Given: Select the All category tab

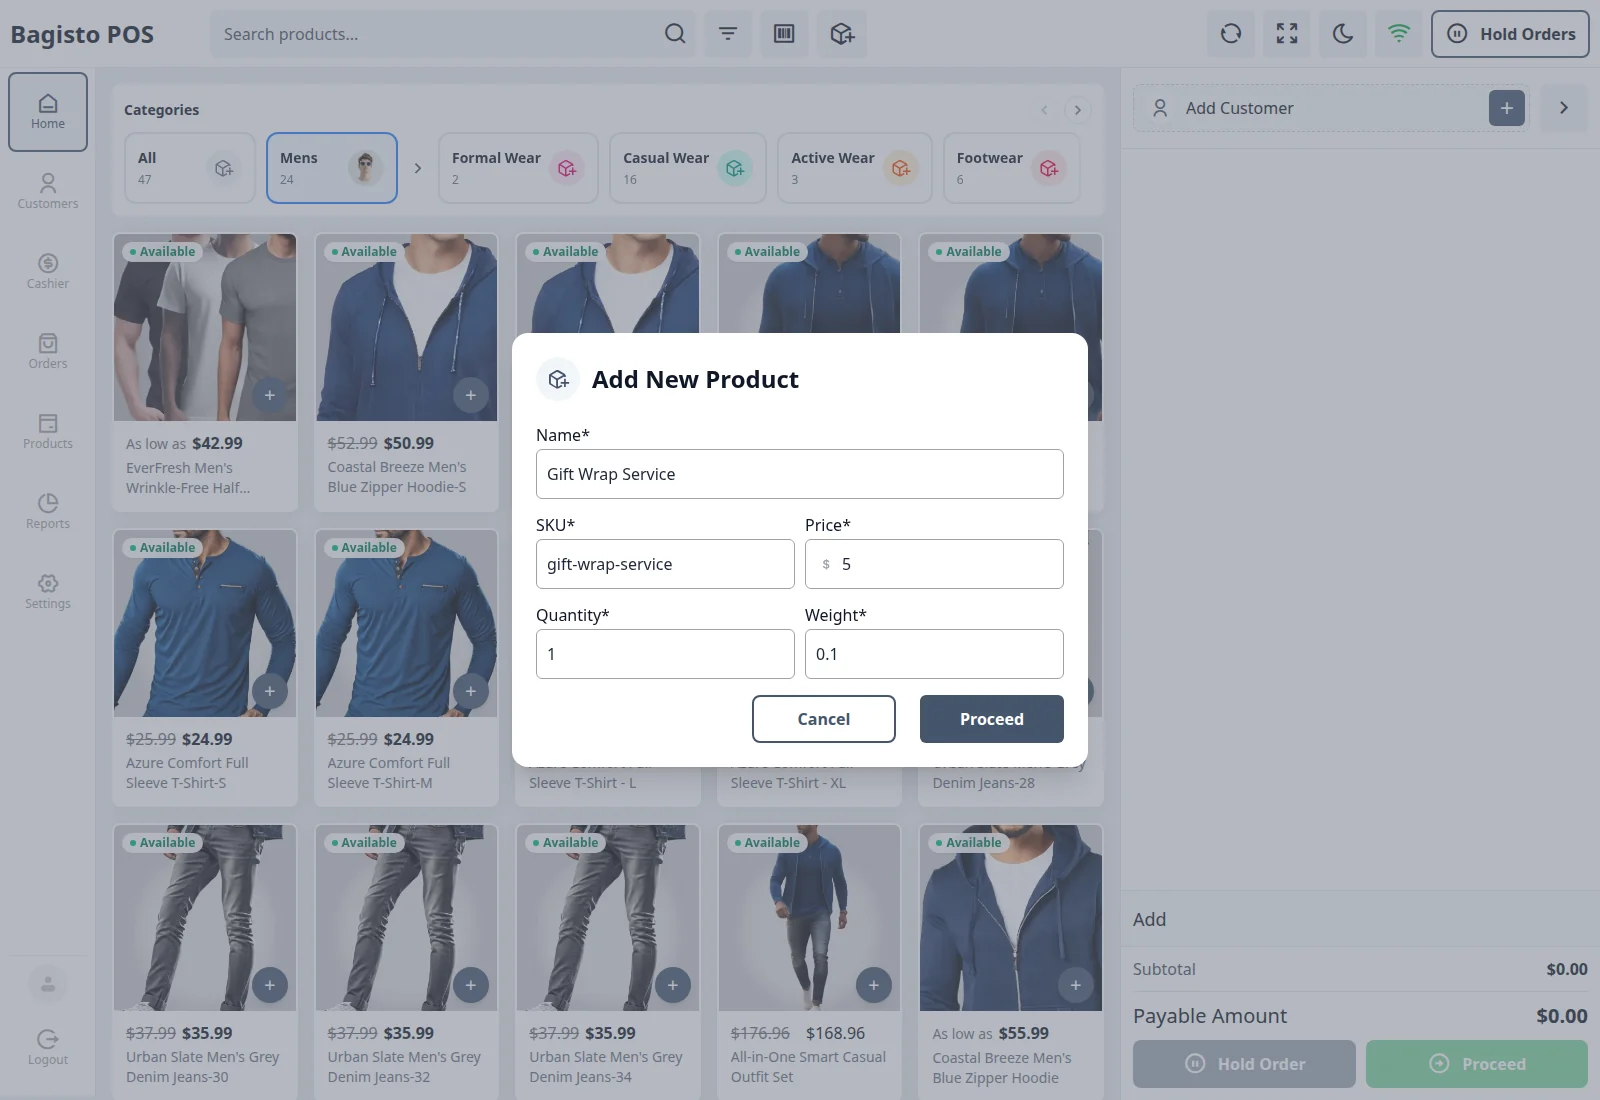Looking at the screenshot, I should (x=190, y=168).
